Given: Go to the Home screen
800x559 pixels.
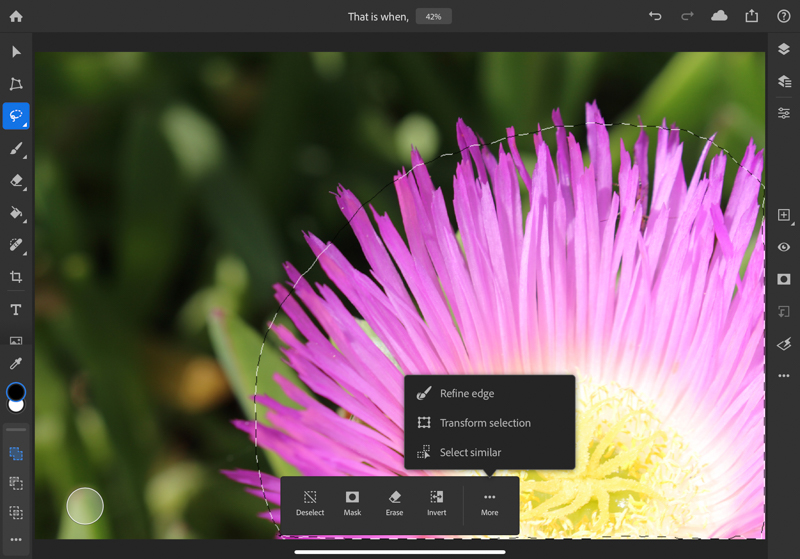Looking at the screenshot, I should click(16, 16).
